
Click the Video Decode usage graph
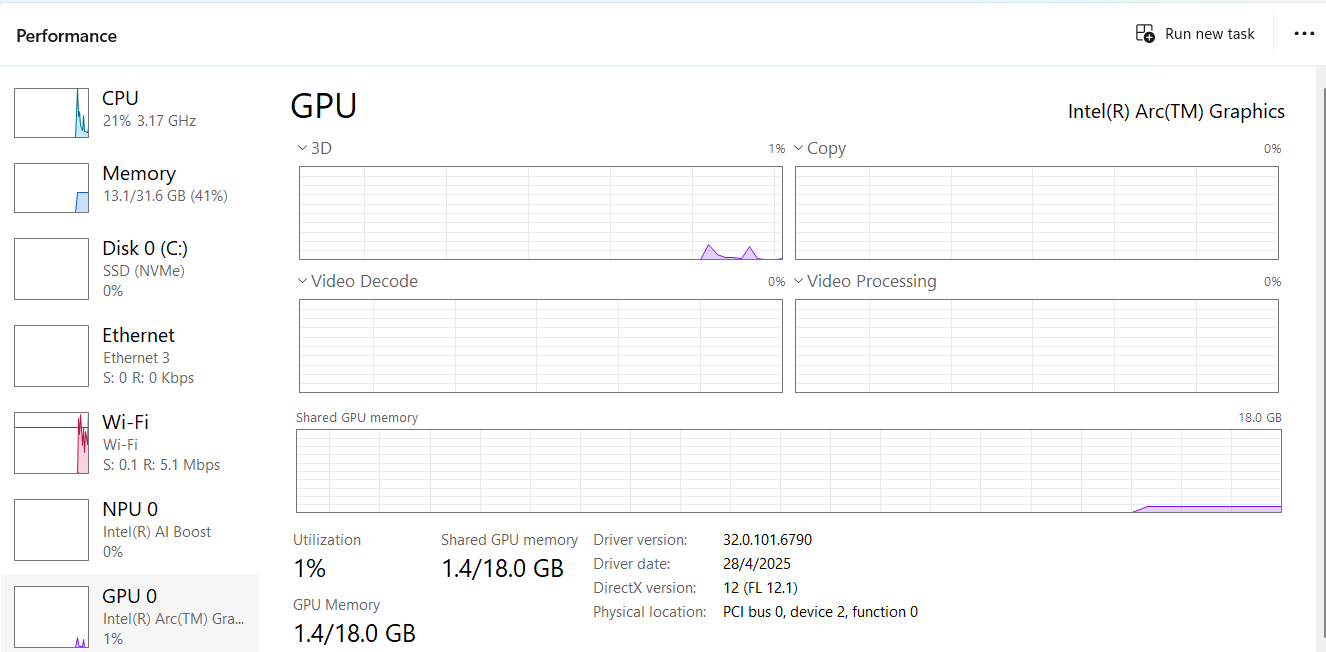click(x=541, y=346)
